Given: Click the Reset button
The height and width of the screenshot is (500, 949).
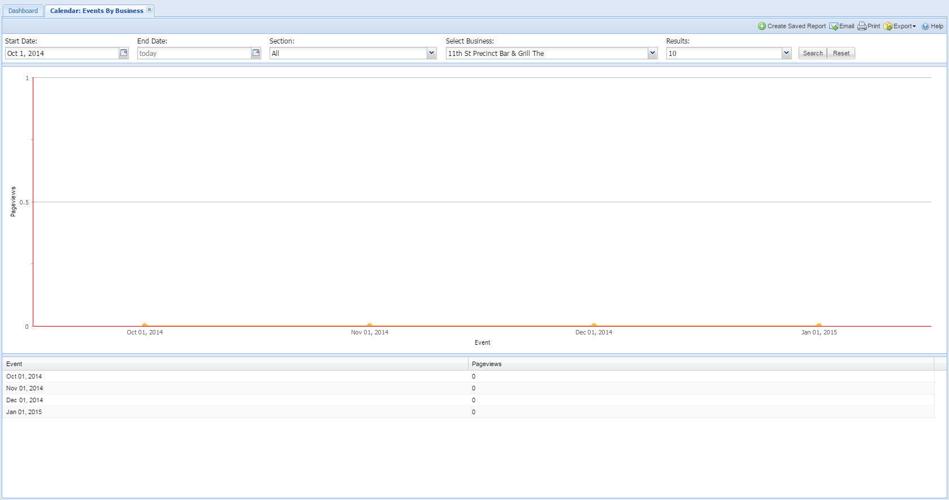Looking at the screenshot, I should click(841, 53).
